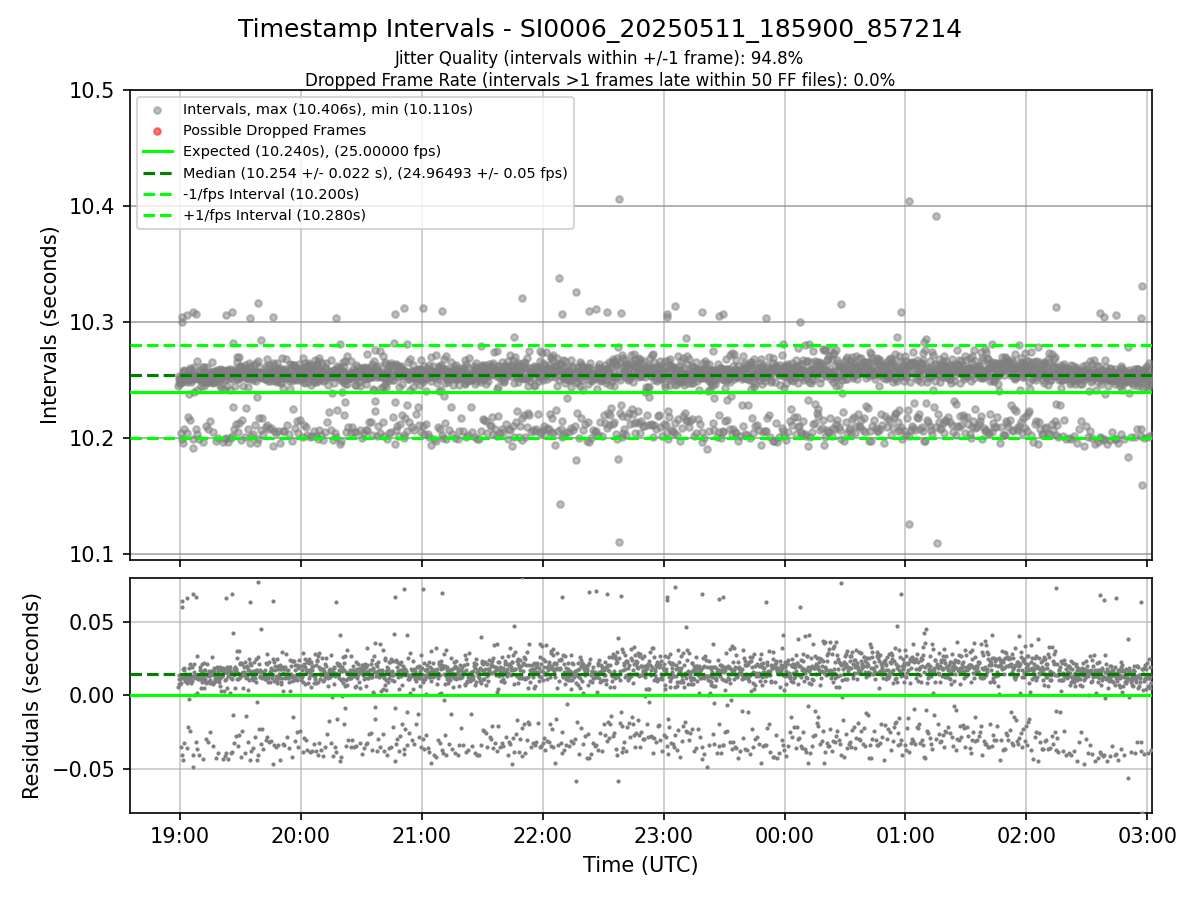Click the lowest outlier point near 10.110s
The height and width of the screenshot is (900, 1200).
937,543
